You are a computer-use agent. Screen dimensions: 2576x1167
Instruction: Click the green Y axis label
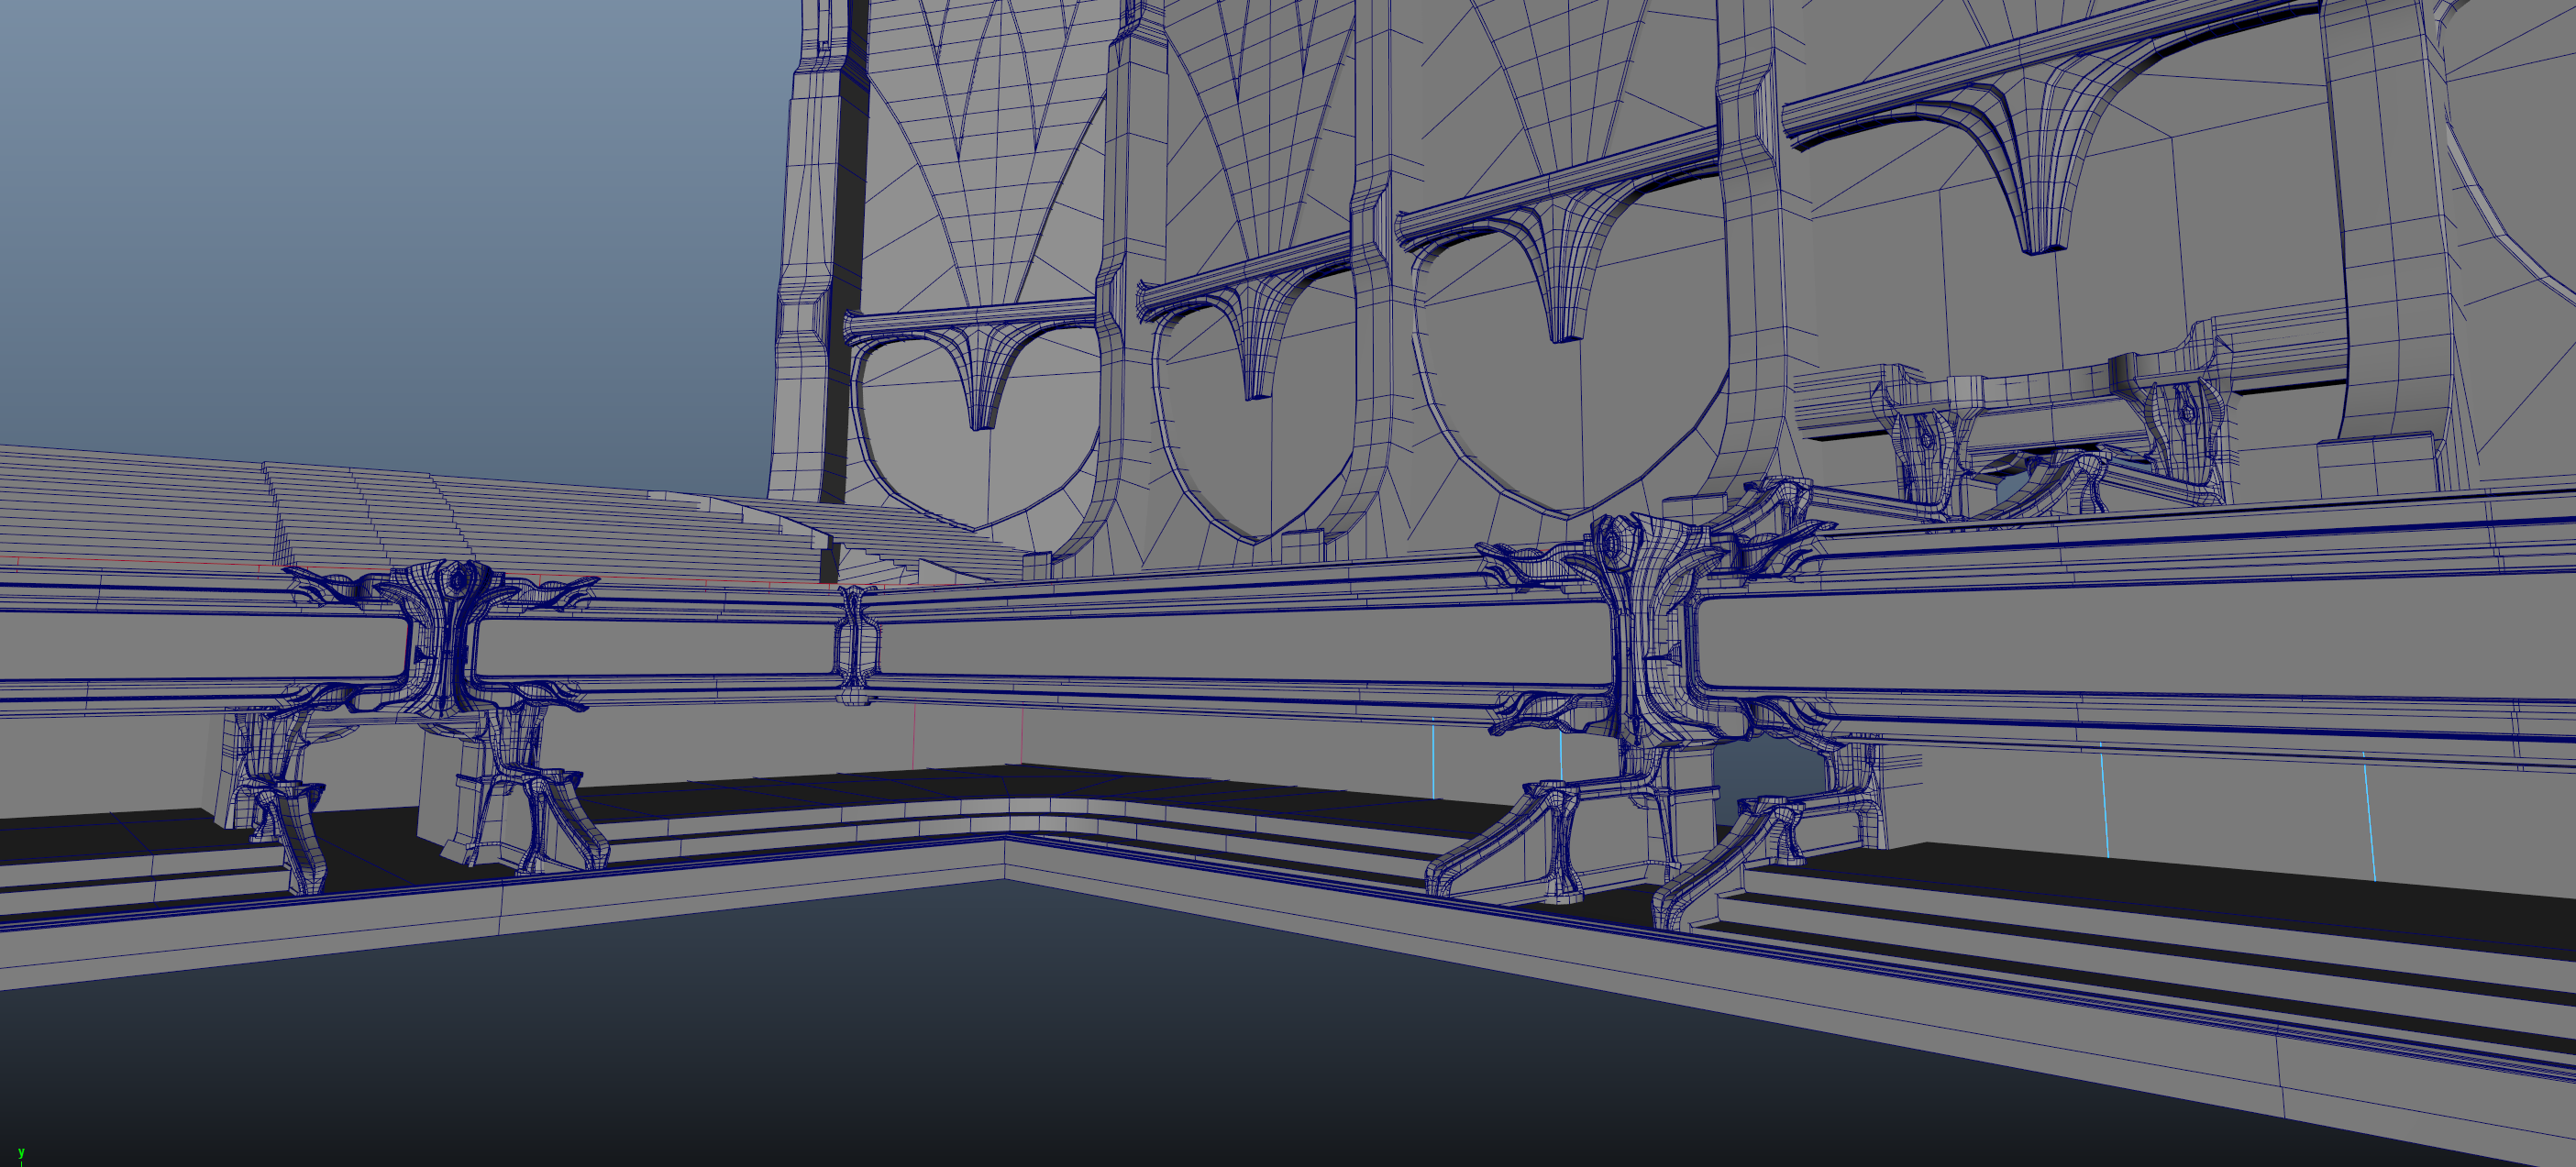tap(21, 1153)
